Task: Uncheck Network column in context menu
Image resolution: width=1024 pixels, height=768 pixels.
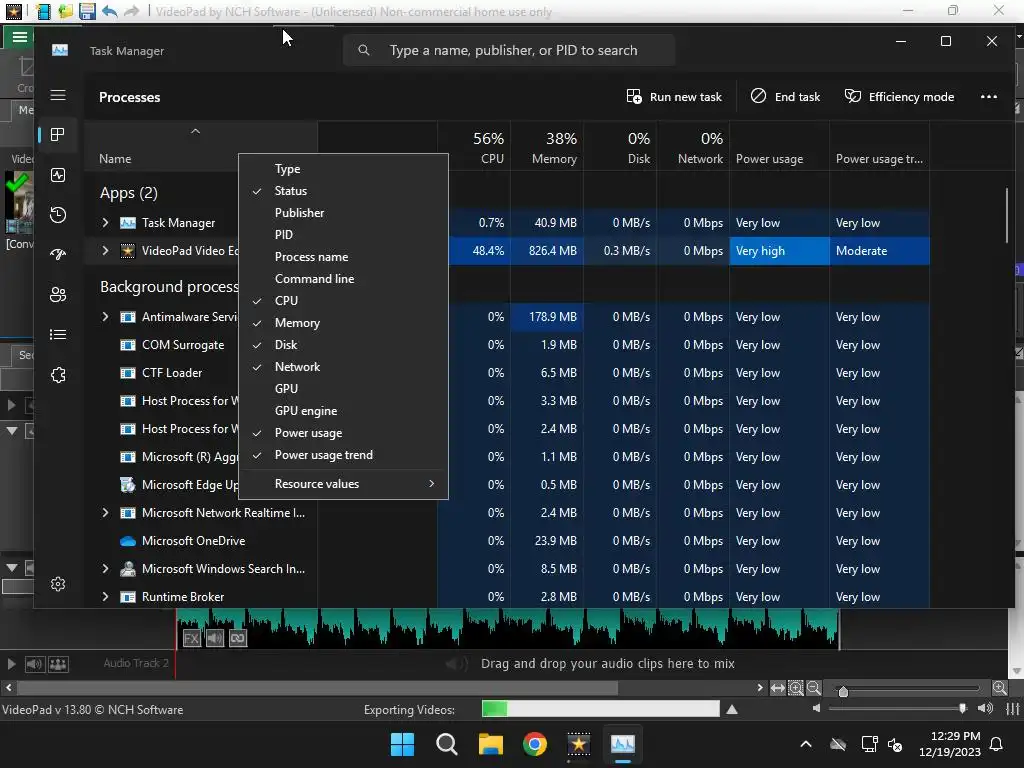Action: 344,367
